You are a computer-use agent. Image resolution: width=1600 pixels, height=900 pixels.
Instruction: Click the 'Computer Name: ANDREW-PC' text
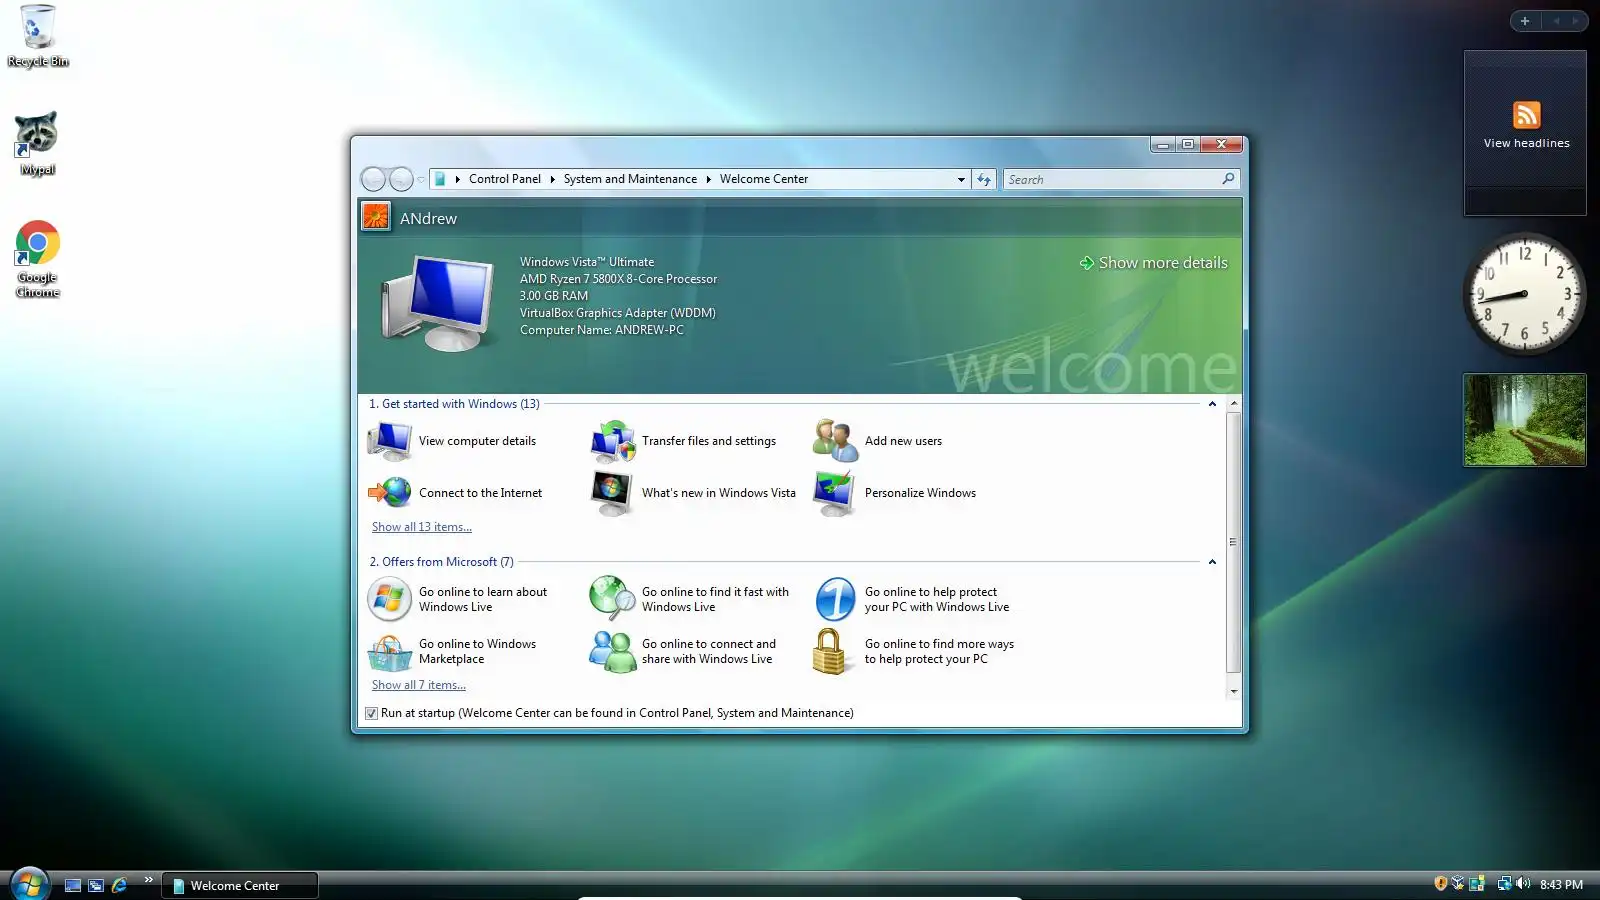[x=602, y=330]
